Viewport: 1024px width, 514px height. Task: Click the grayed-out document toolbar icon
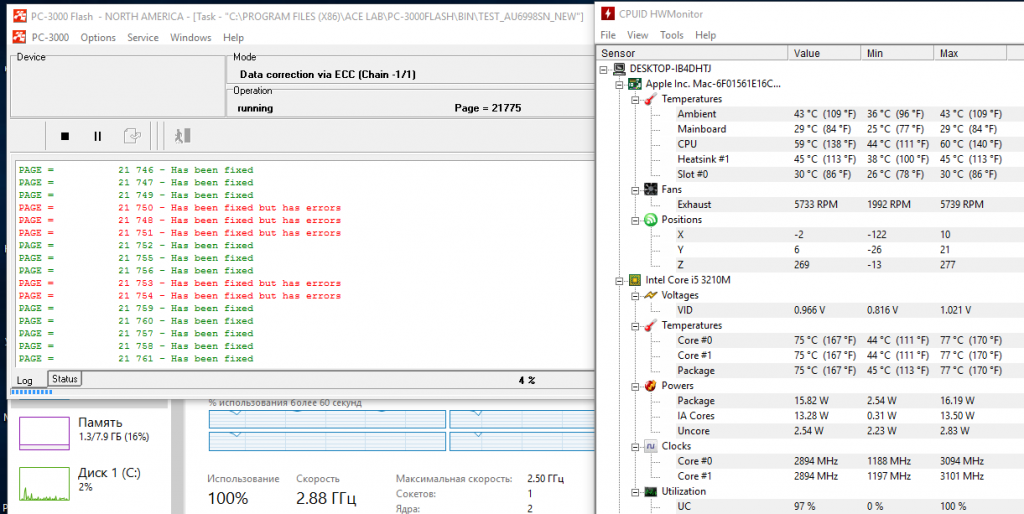tap(131, 136)
